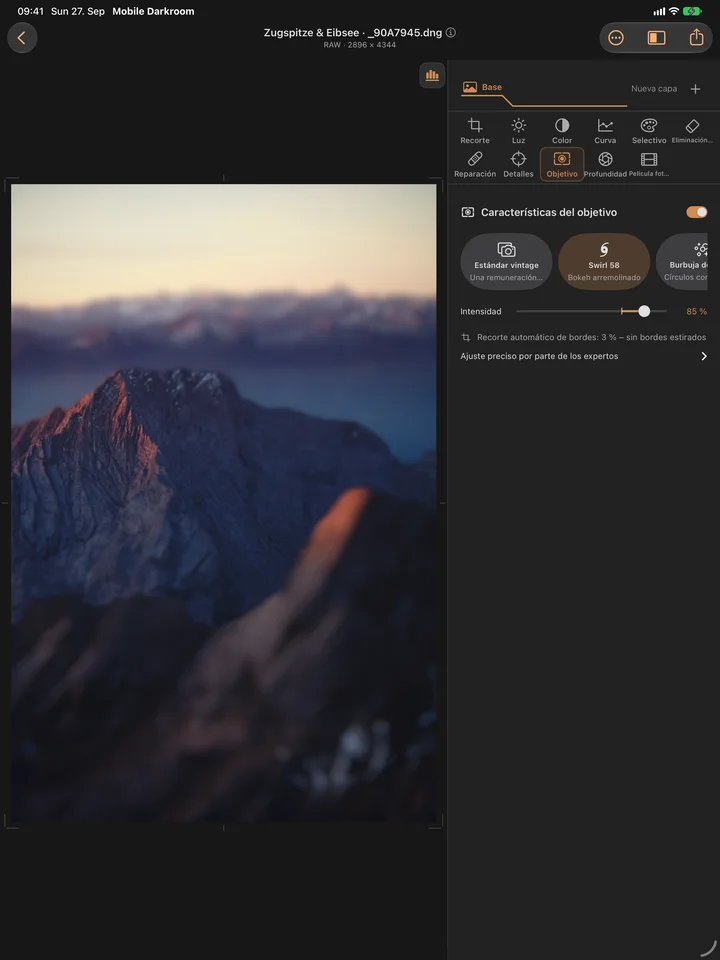Click the 85 % intensity value
The height and width of the screenshot is (960, 720).
pos(696,312)
